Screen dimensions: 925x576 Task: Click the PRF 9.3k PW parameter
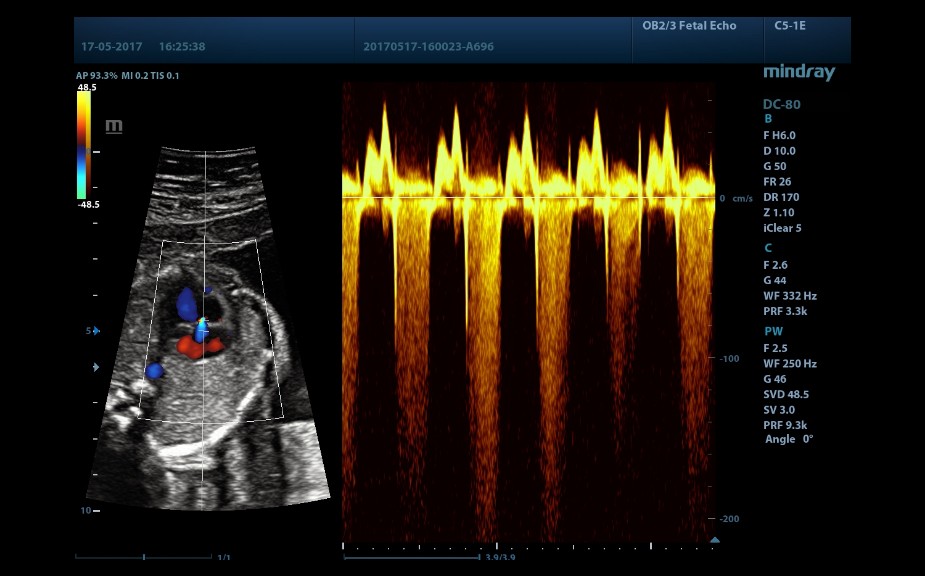pyautogui.click(x=785, y=425)
